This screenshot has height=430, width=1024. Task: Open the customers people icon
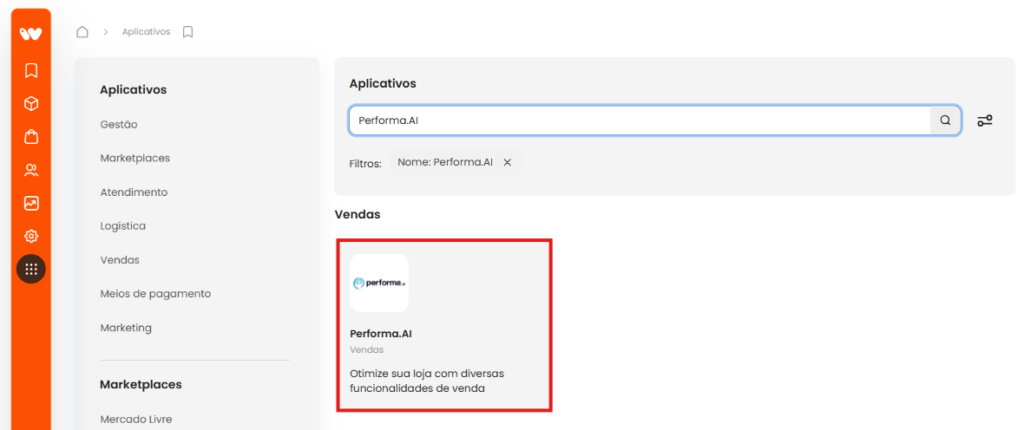(31, 171)
